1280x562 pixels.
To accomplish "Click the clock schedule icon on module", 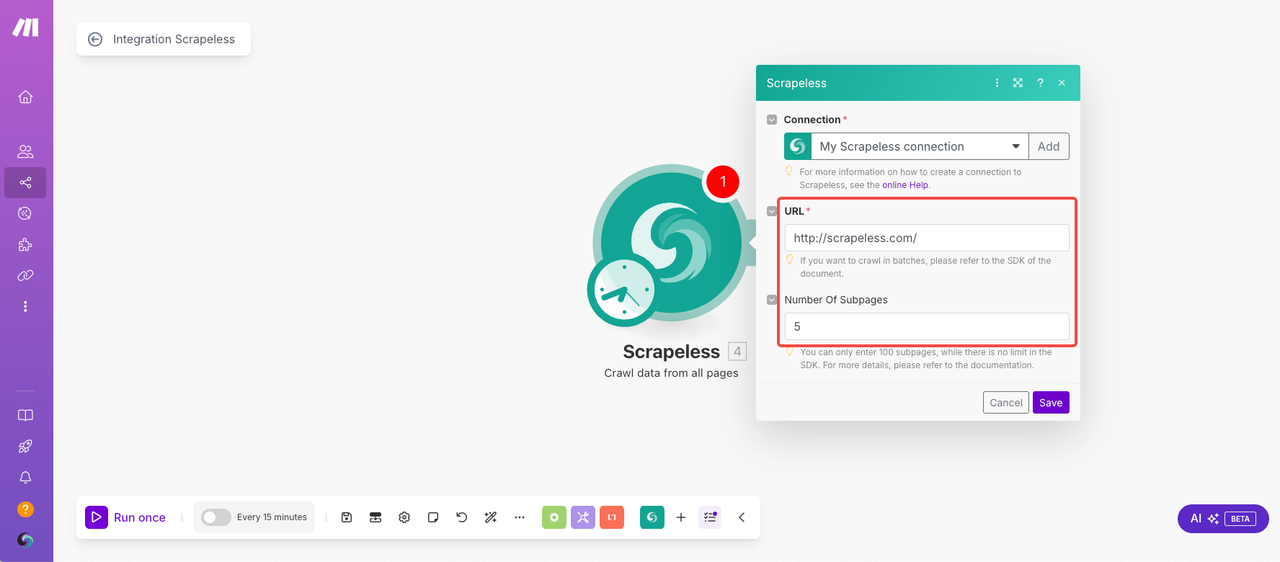I will 624,290.
